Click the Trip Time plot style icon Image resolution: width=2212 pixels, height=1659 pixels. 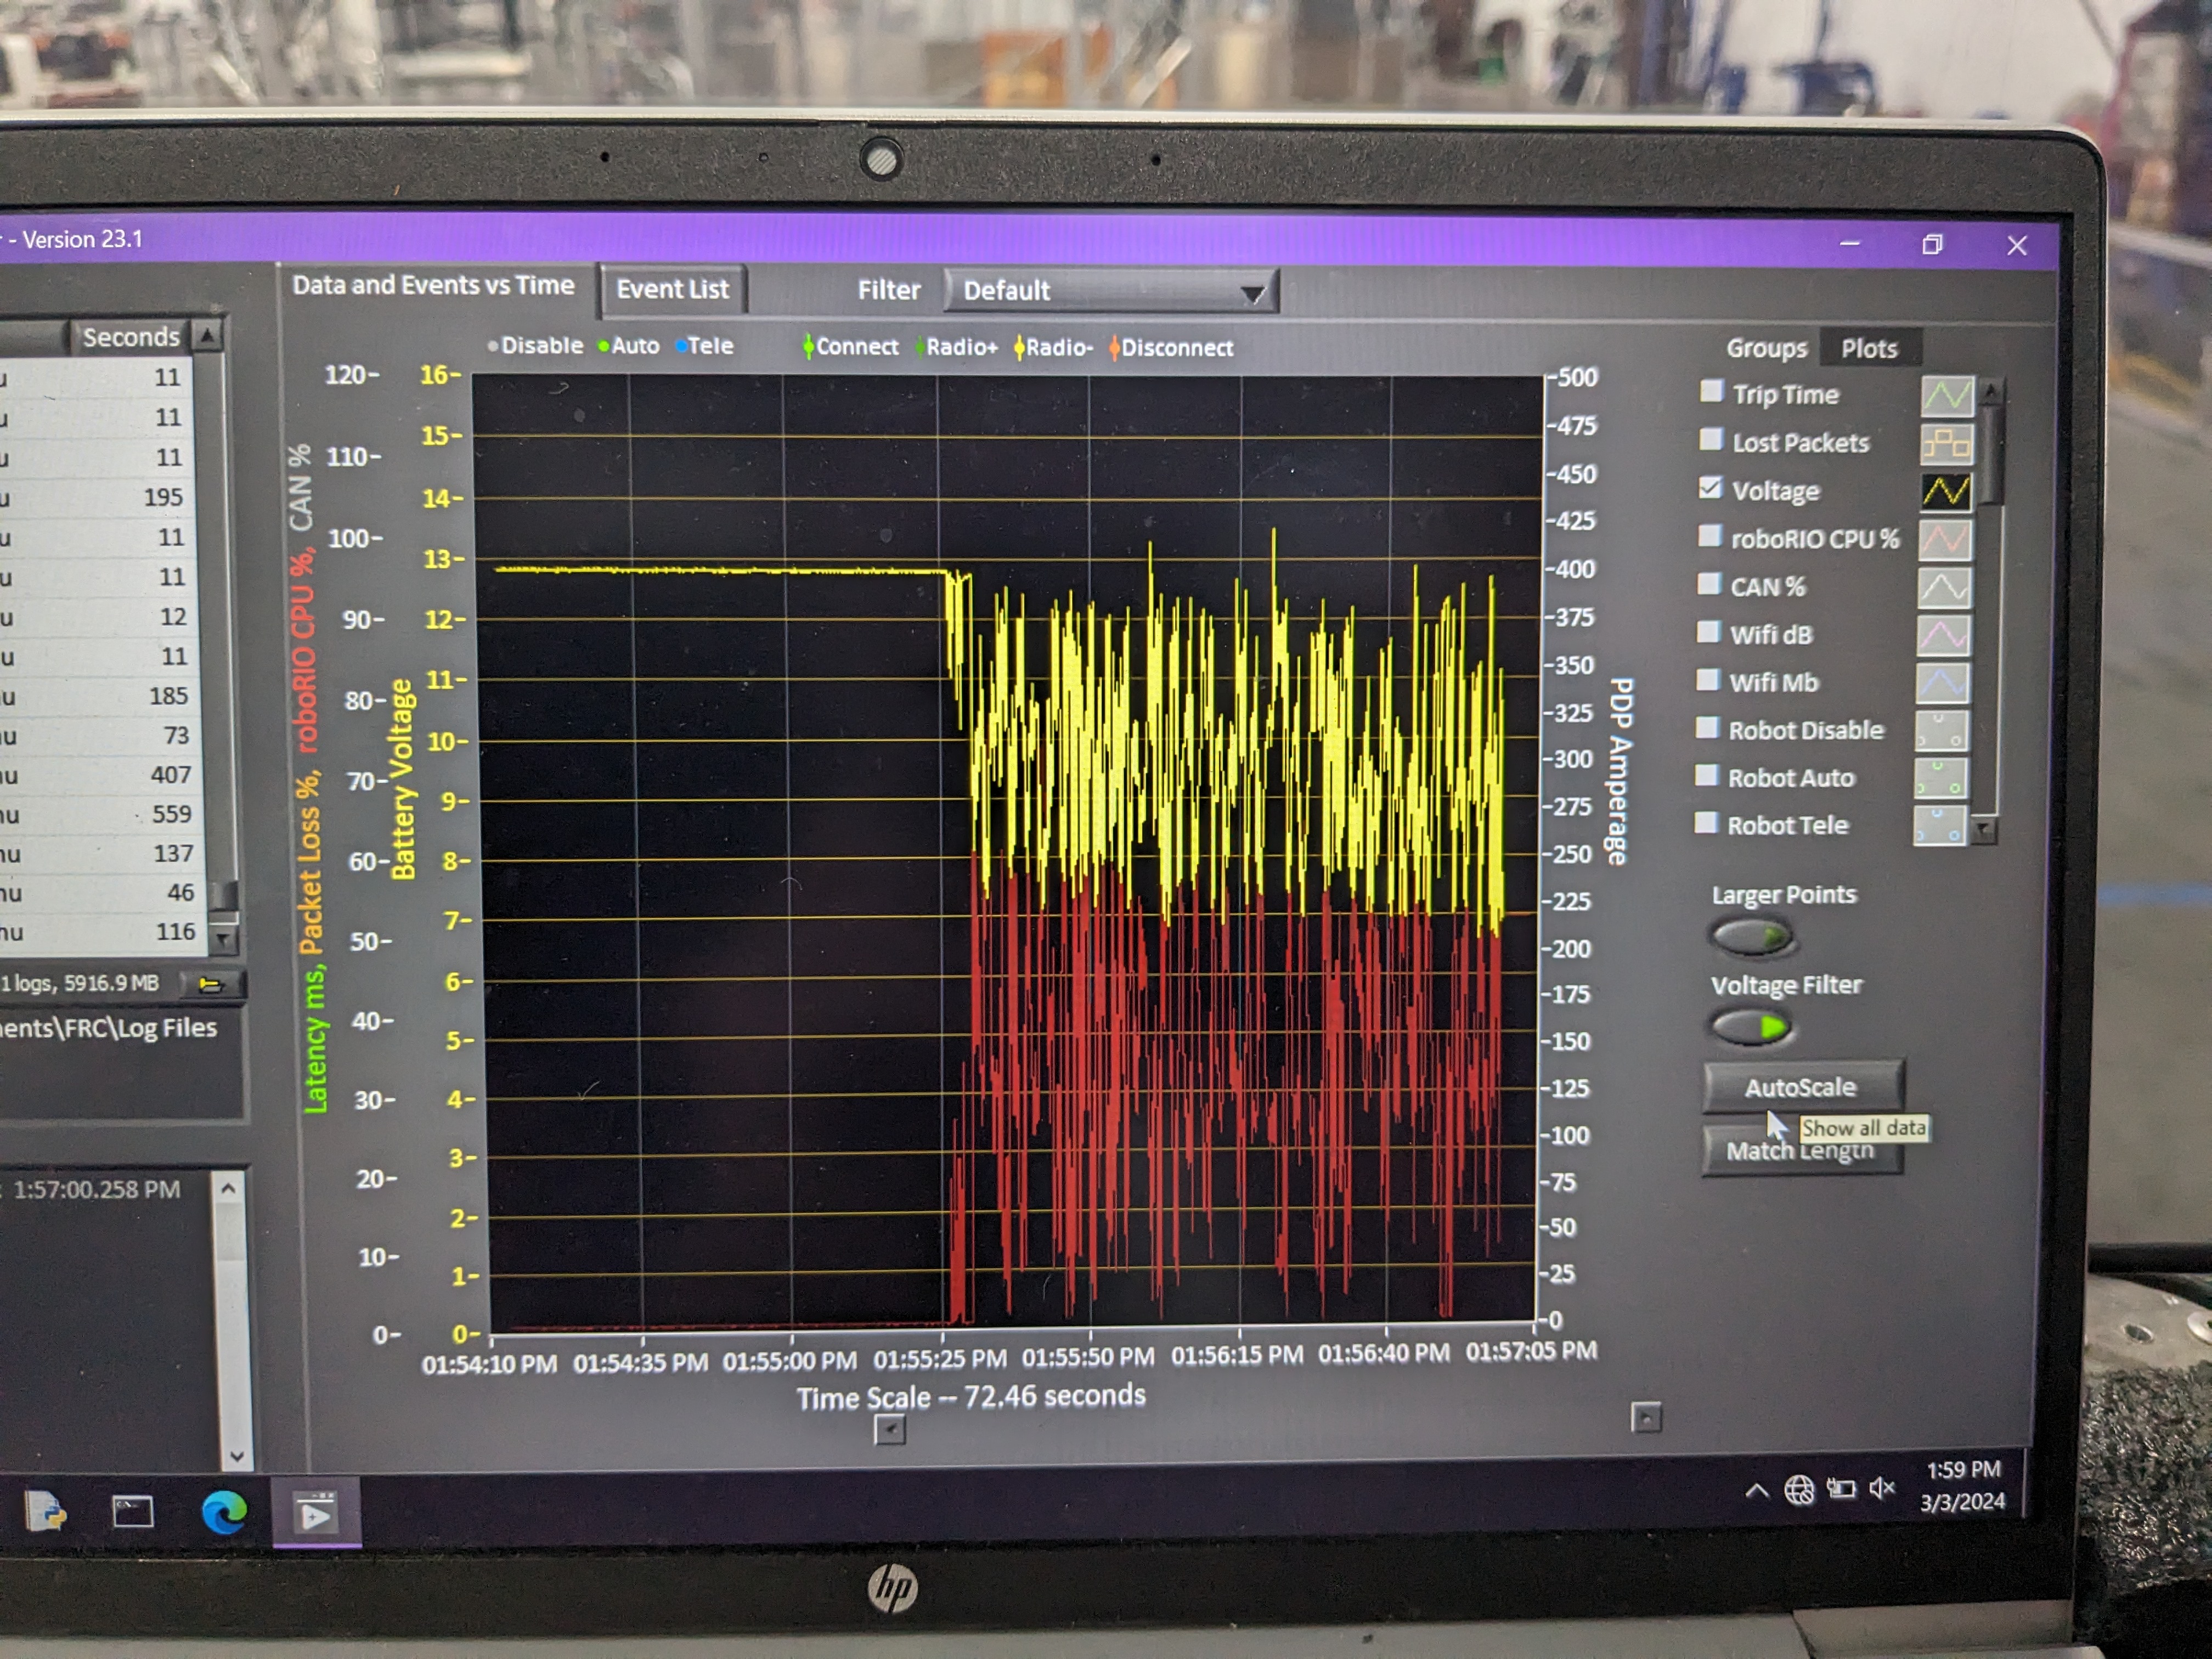pos(1946,396)
